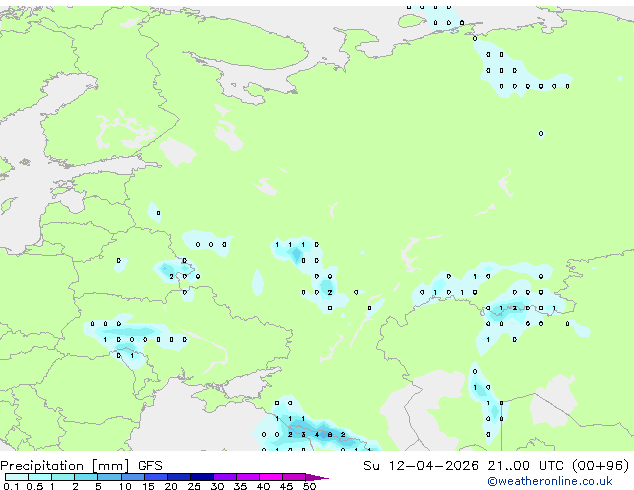Click the '35' legend scale label

point(240,486)
